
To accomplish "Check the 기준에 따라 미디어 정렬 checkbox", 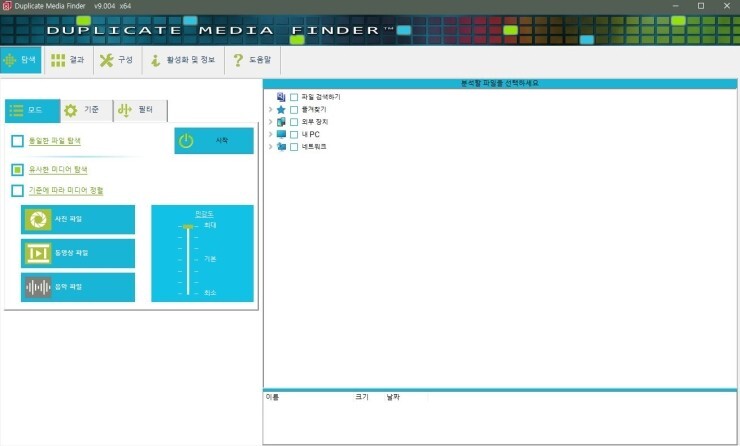I will click(x=17, y=191).
